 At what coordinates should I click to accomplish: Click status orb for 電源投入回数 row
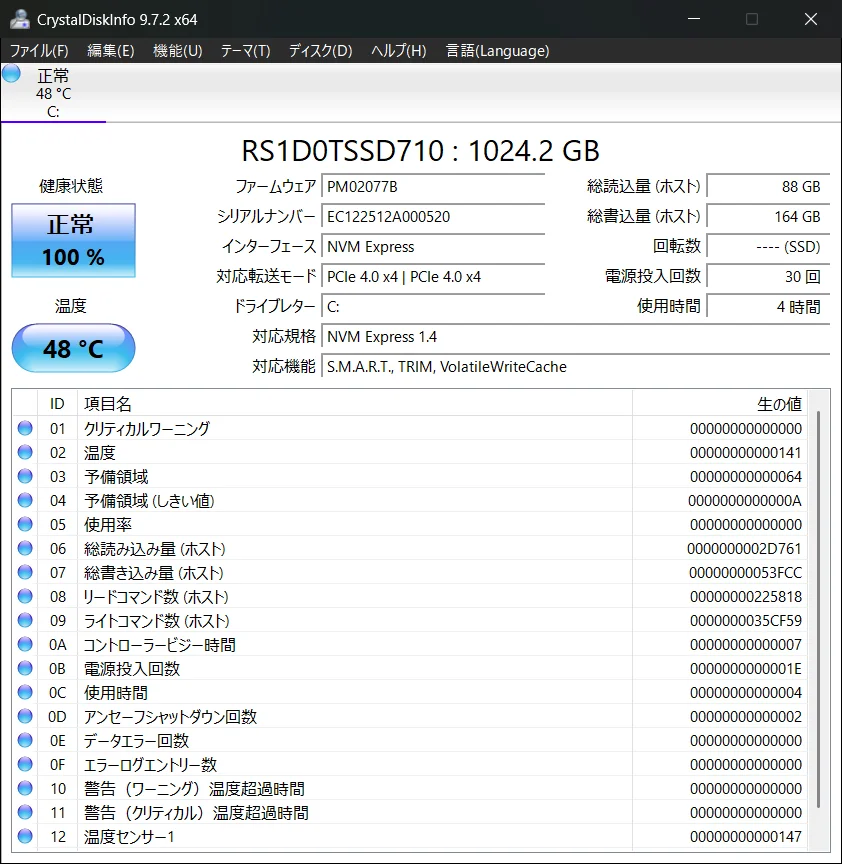[x=25, y=668]
